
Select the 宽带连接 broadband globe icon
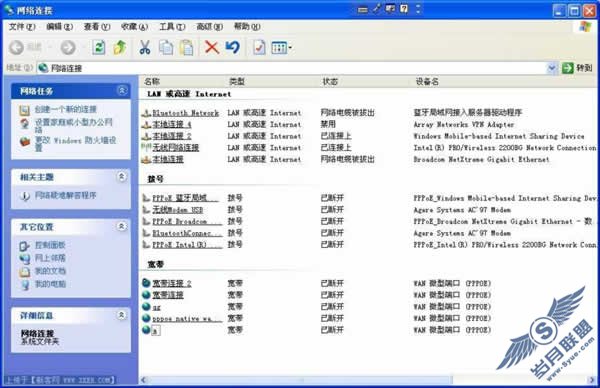pos(146,295)
